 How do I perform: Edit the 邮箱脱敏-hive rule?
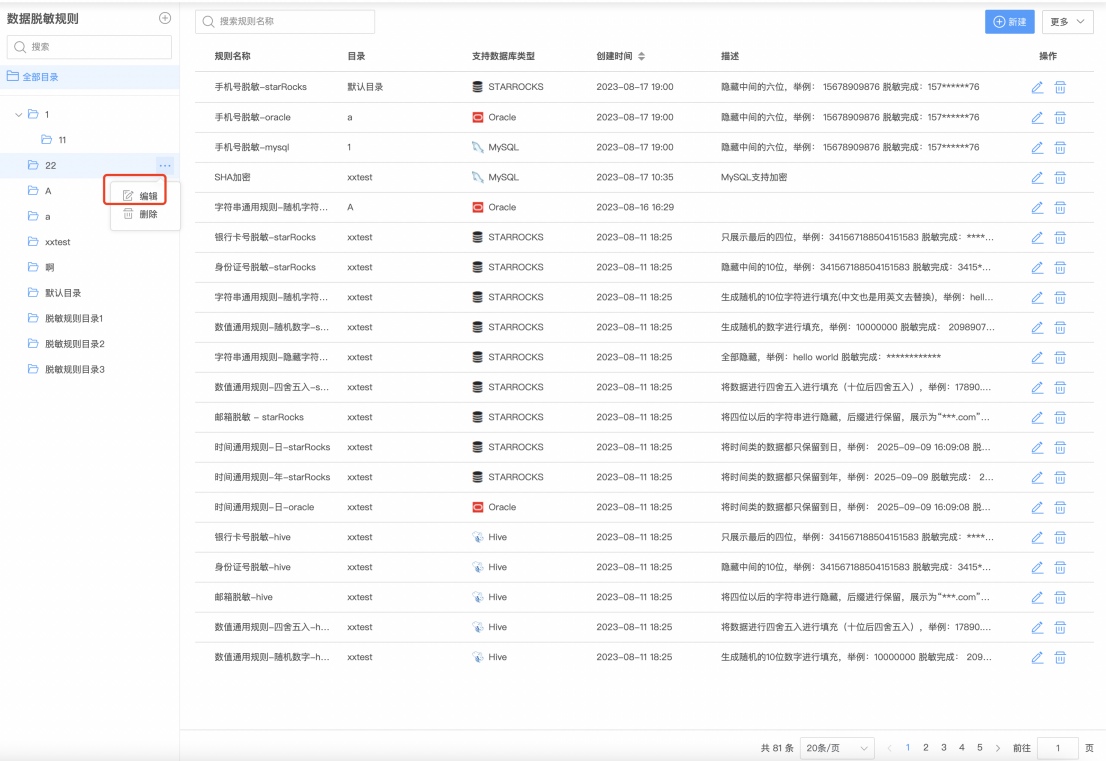[x=1037, y=597]
